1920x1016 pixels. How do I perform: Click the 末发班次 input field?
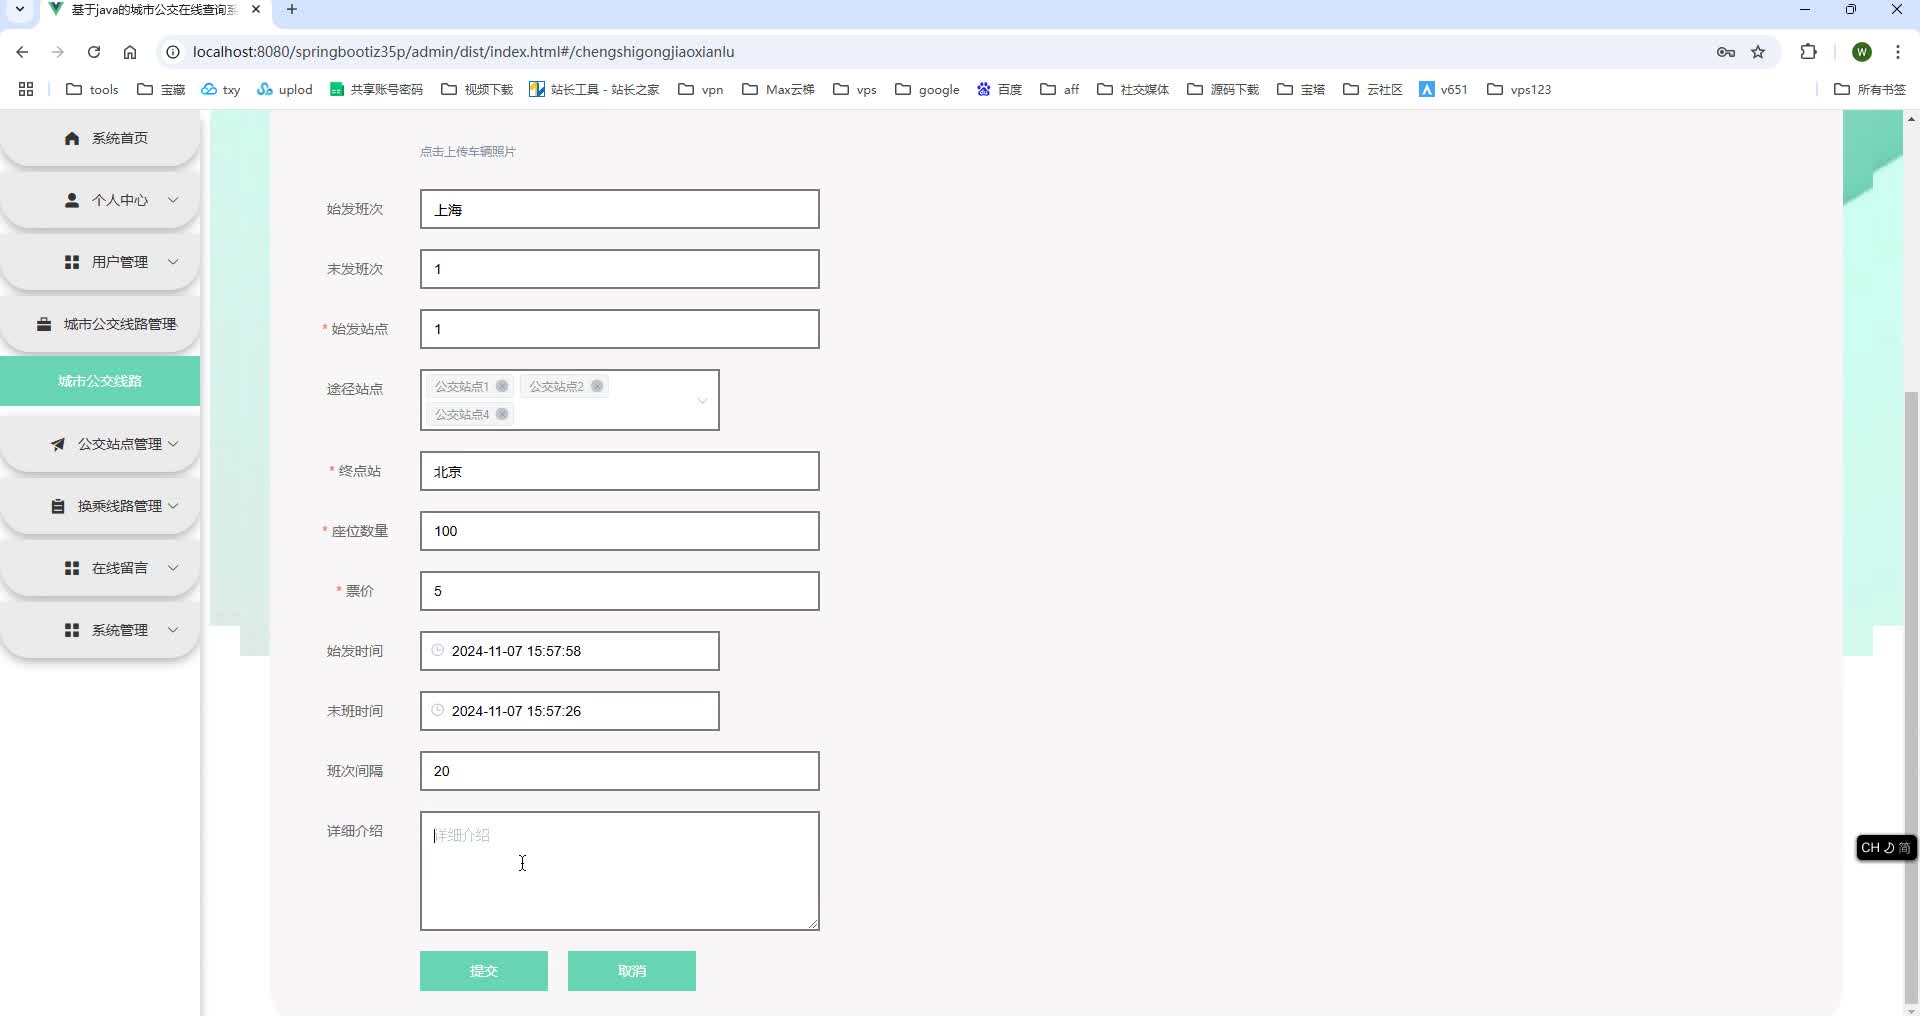click(620, 269)
